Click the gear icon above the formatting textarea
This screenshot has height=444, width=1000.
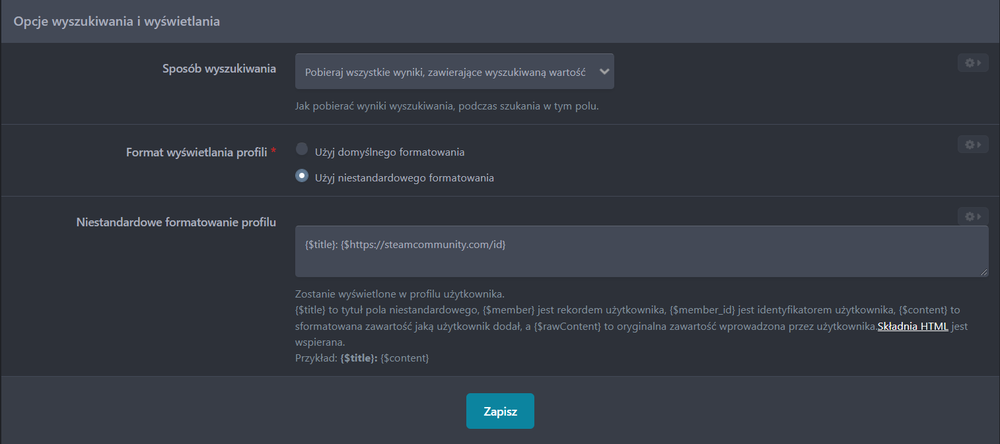pos(970,216)
